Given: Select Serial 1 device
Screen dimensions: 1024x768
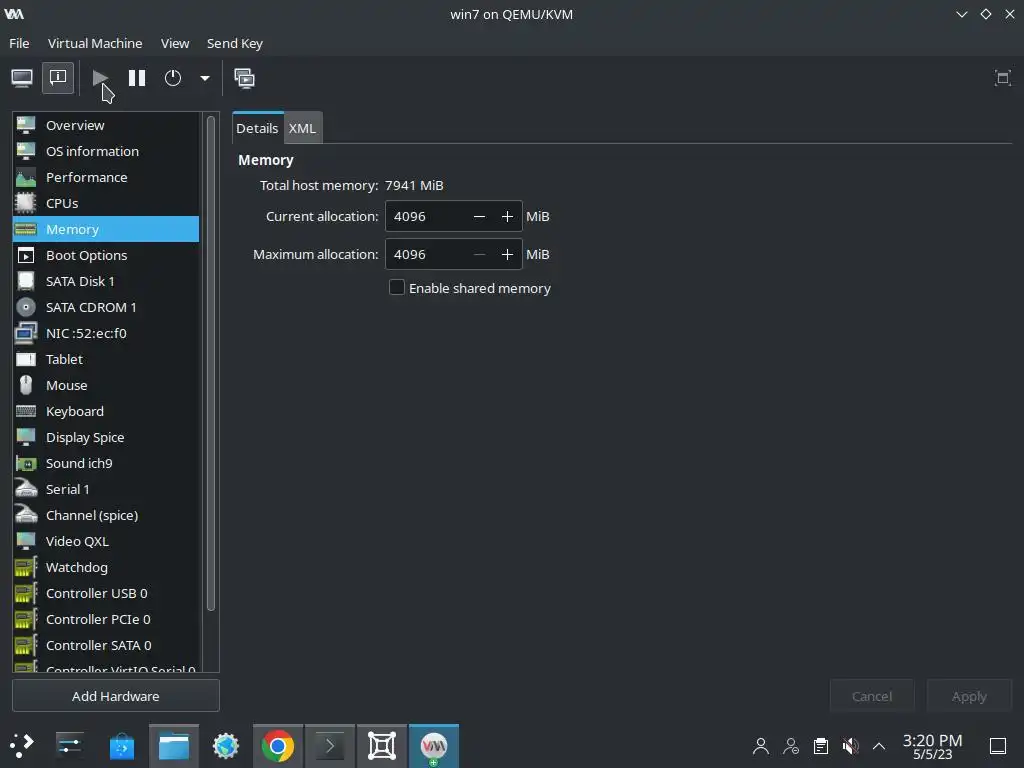Looking at the screenshot, I should (106, 489).
